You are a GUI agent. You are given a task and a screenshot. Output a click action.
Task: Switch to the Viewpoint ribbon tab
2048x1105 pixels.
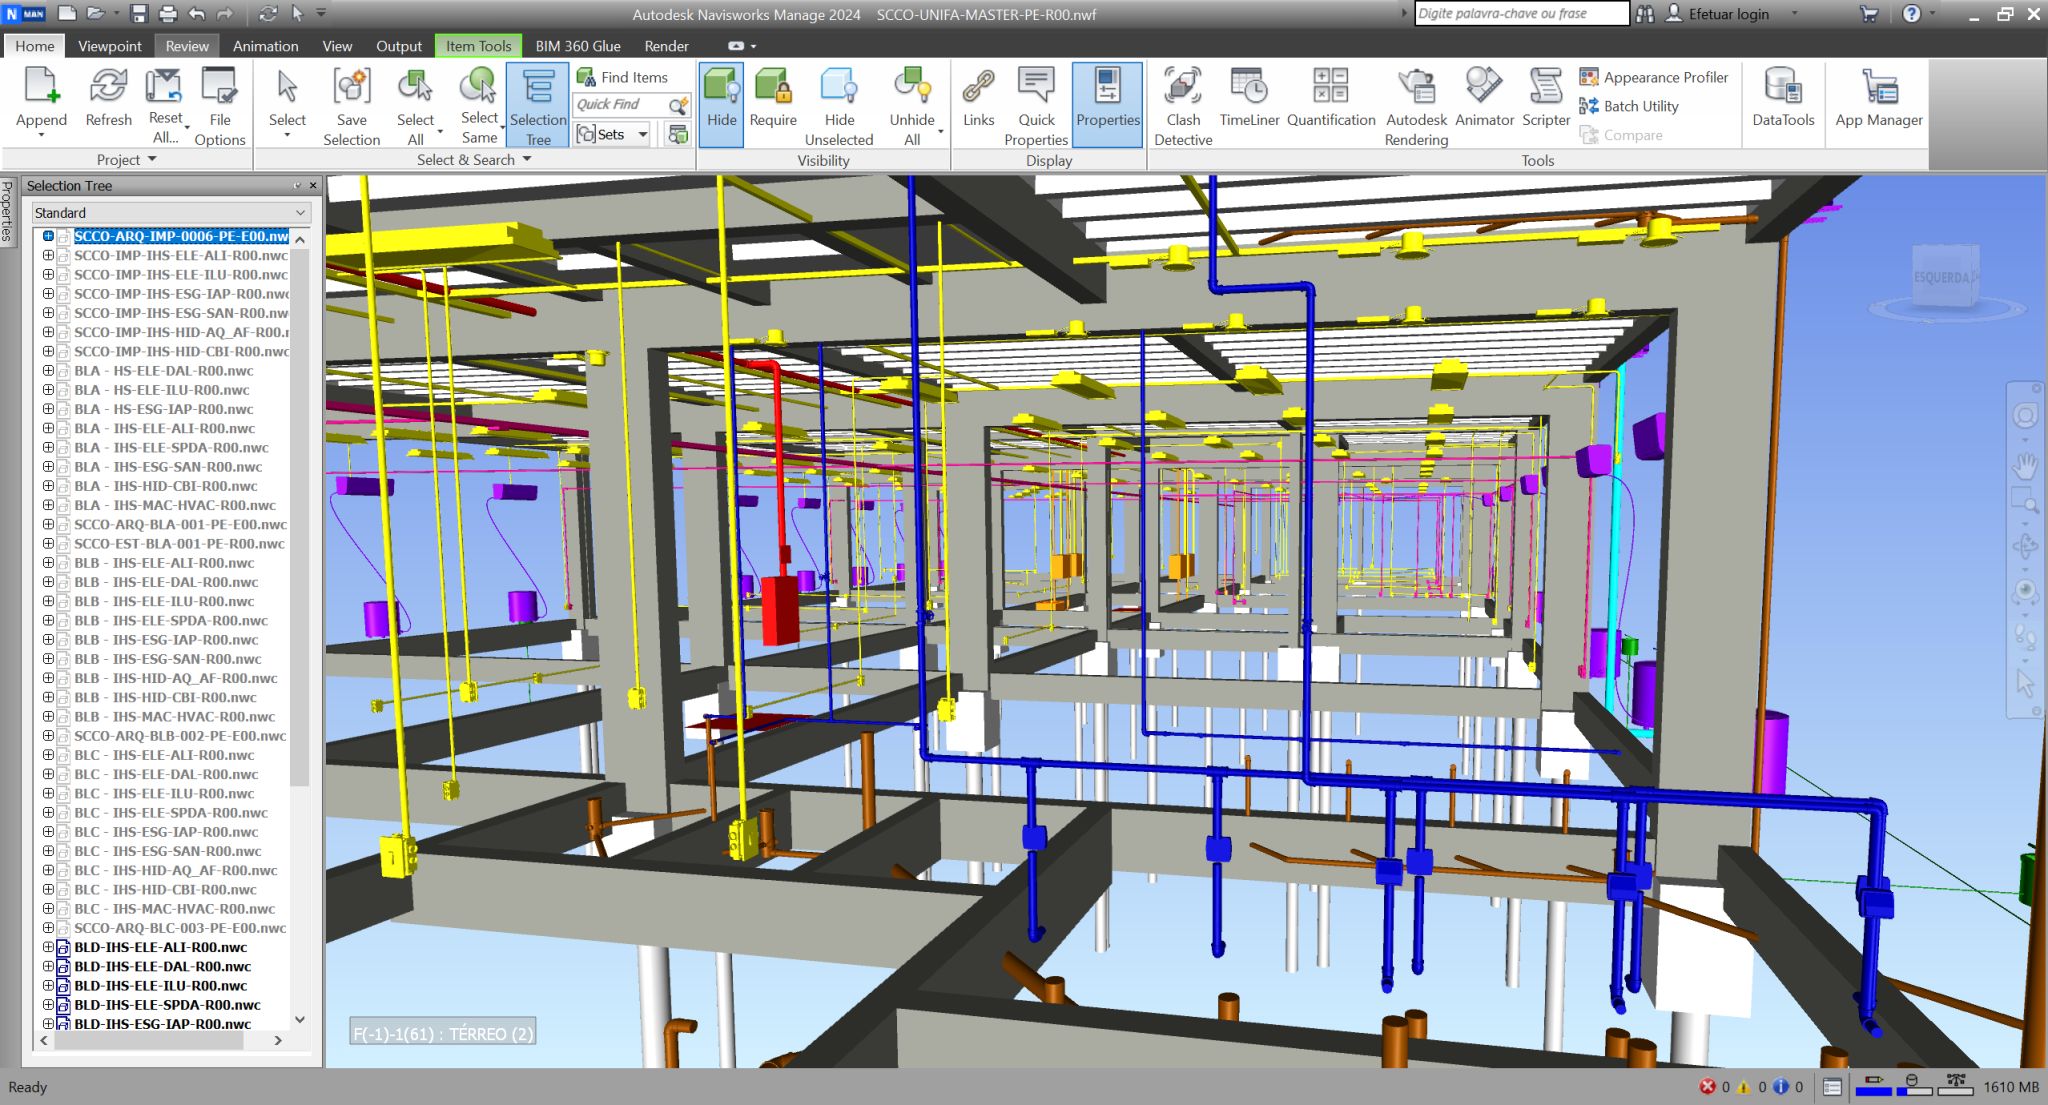109,46
